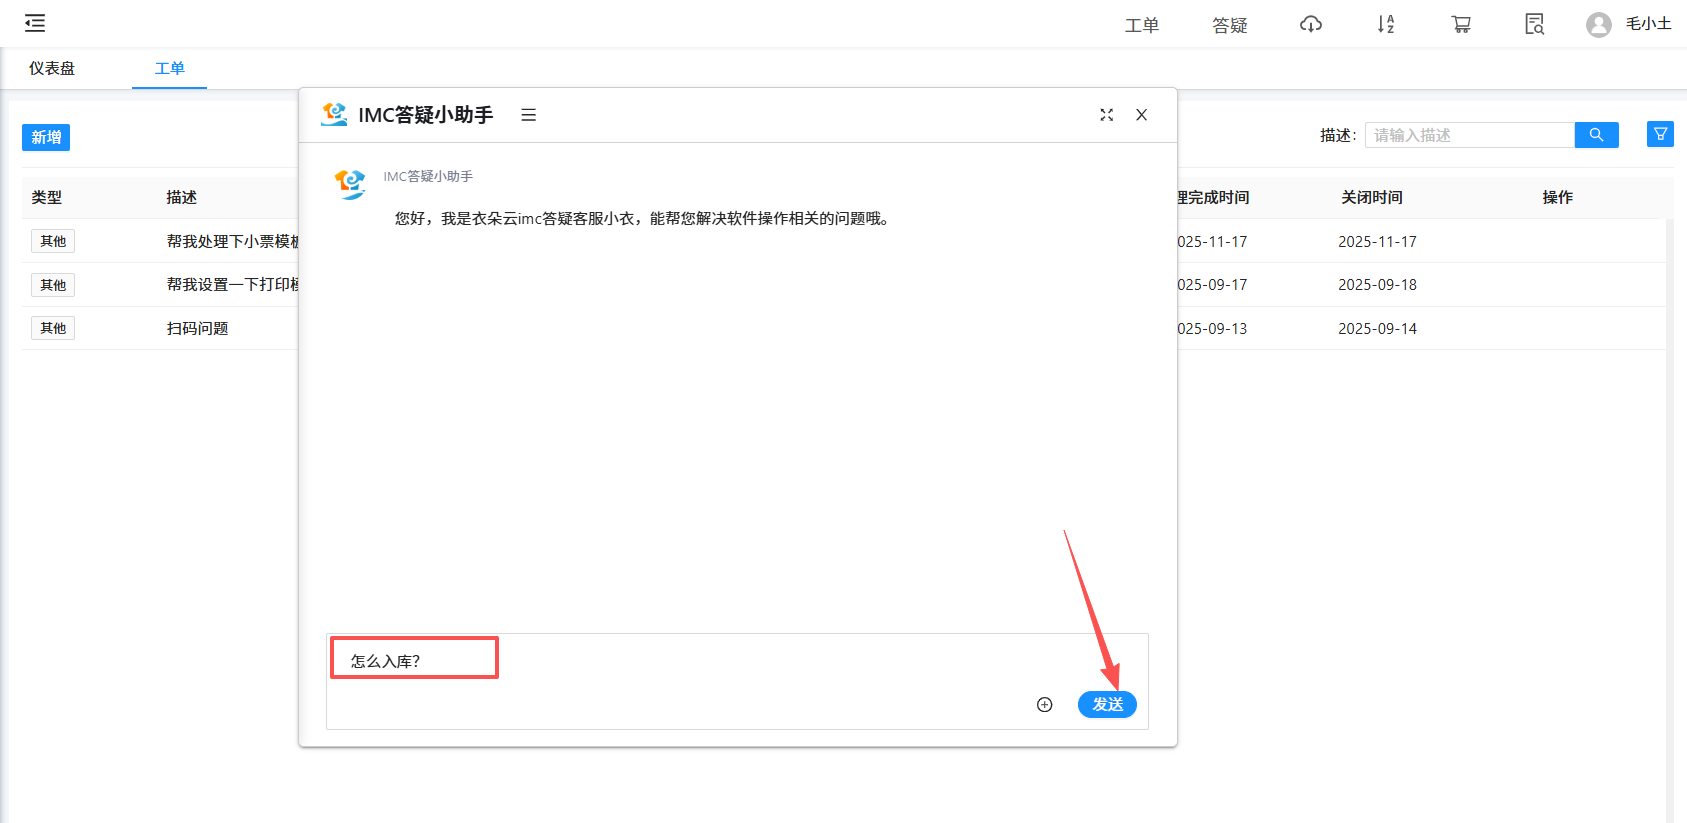Image resolution: width=1687 pixels, height=823 pixels.
Task: Click the 其他 tag in the 帮我设置一下打印 row
Action: (x=53, y=285)
